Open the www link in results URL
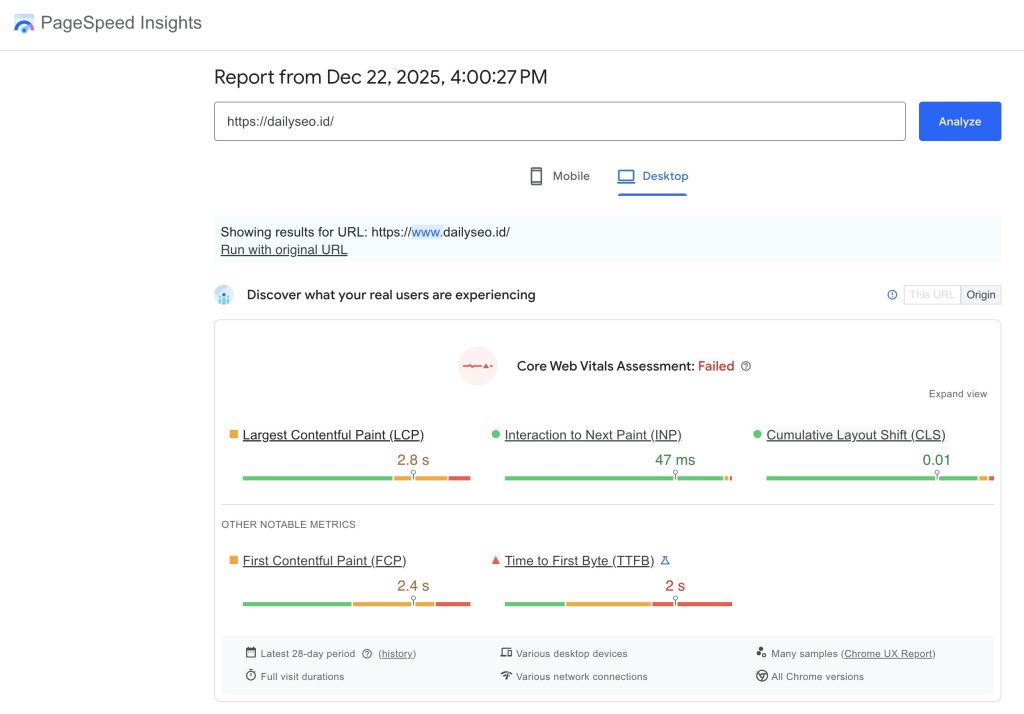This screenshot has height=714, width=1024. [x=426, y=232]
